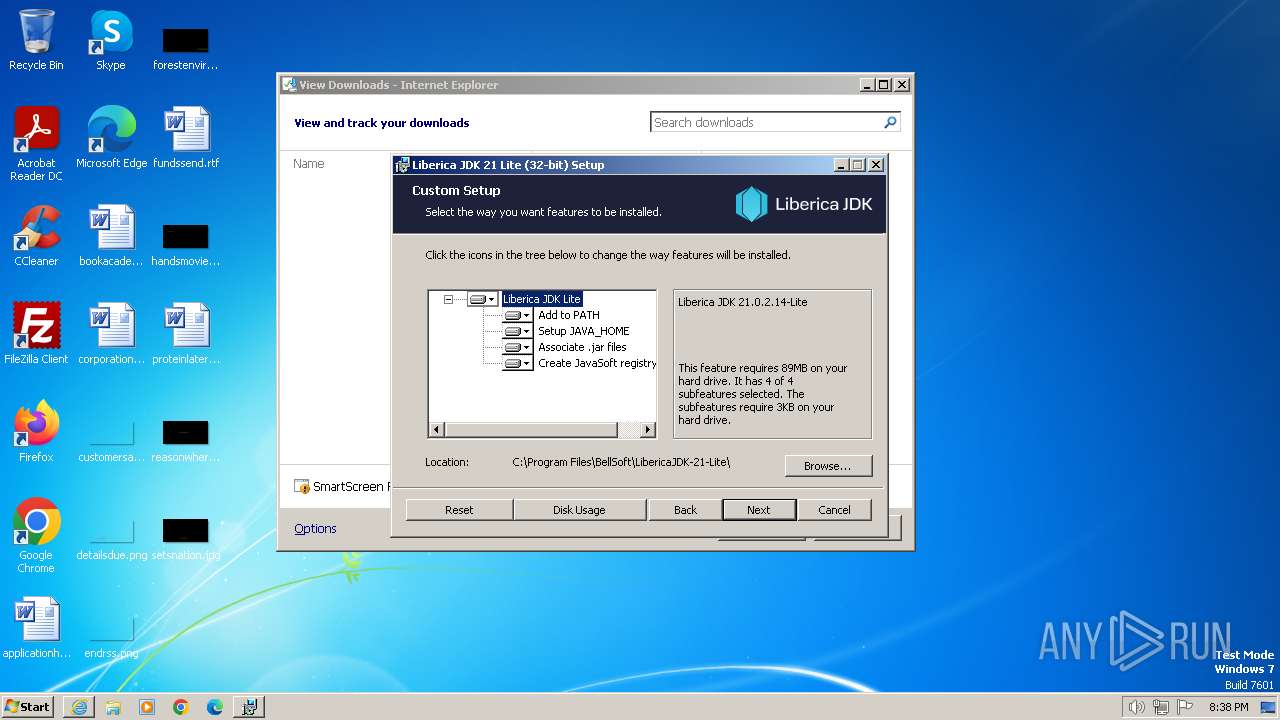Open the Create JavaSoft registry feature dropdown
The image size is (1280, 720).
coord(517,363)
